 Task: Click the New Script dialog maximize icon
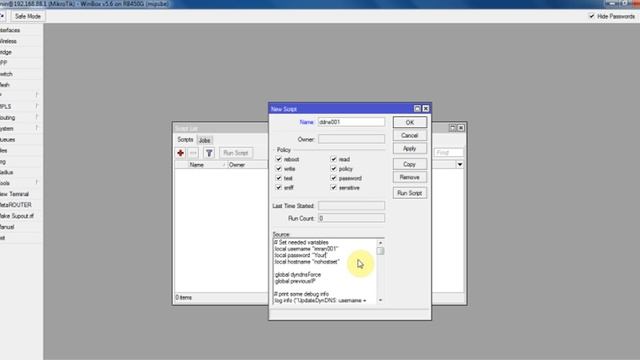coord(417,109)
